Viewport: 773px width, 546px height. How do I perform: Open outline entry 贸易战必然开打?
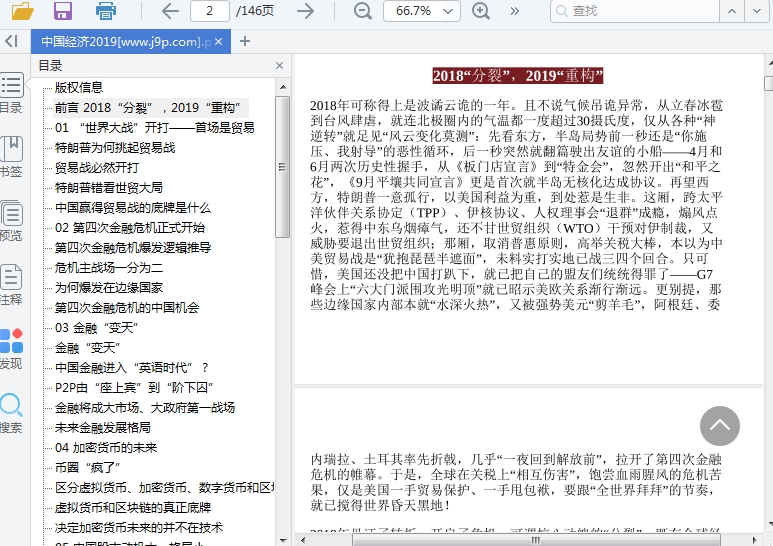tap(97, 168)
